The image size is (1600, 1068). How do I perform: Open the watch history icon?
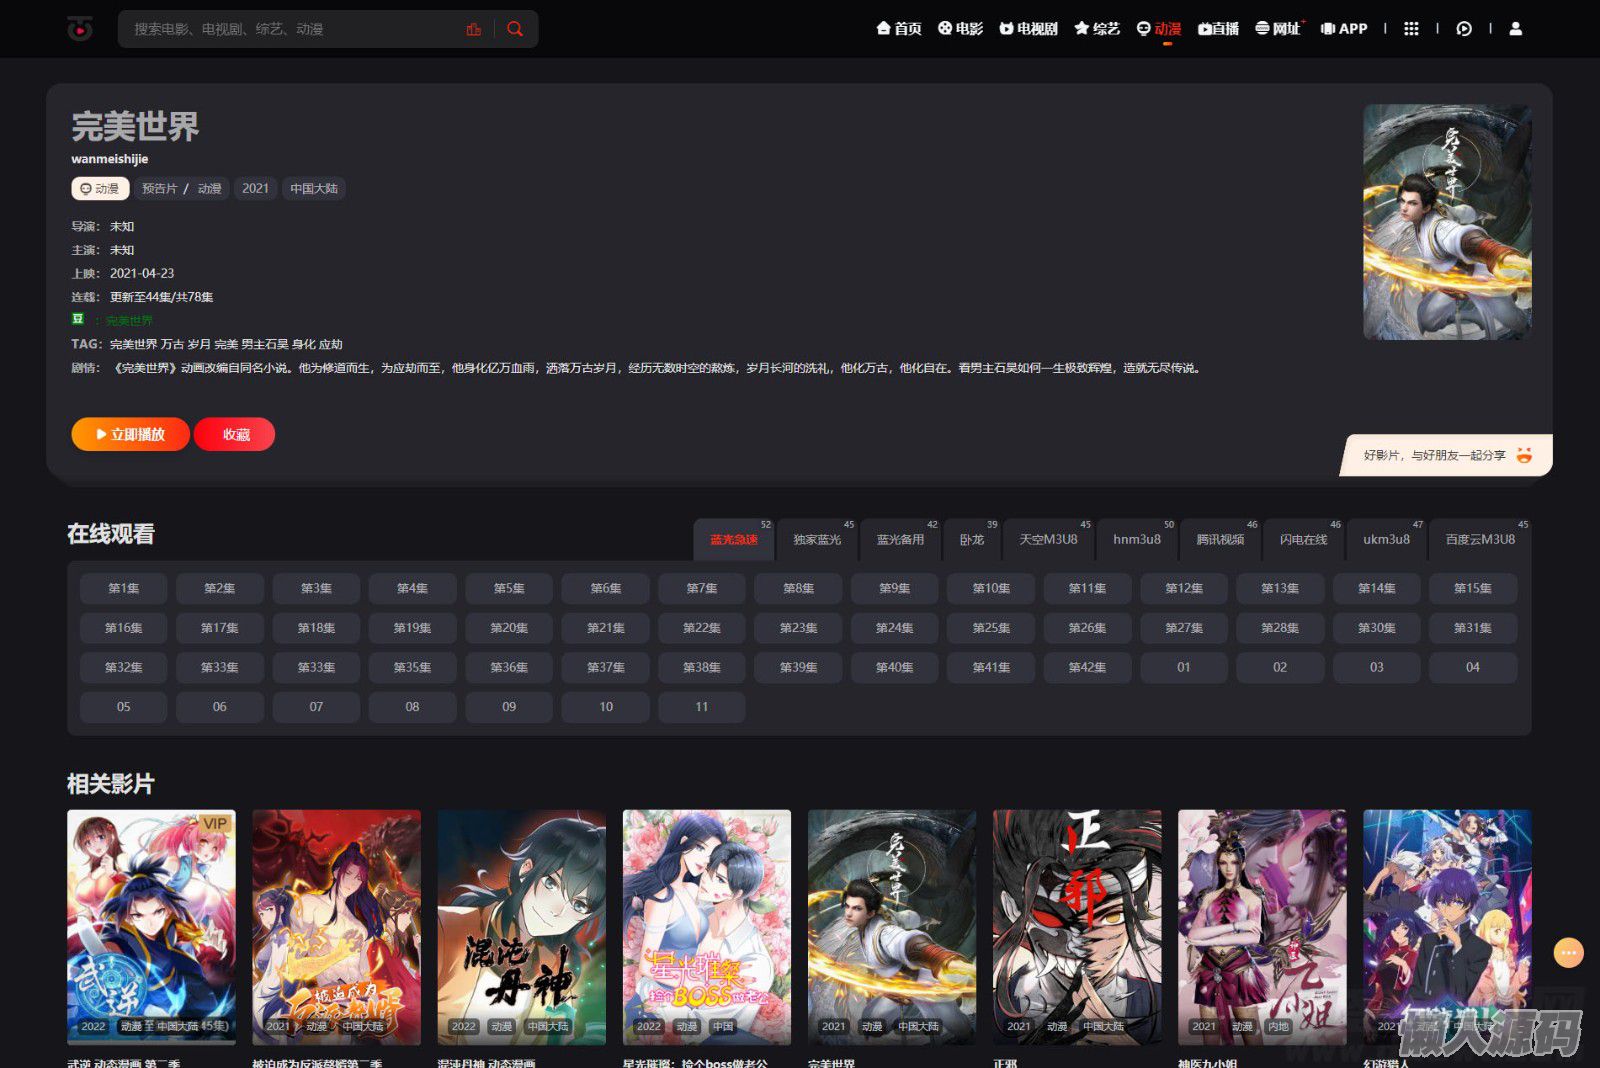[x=1464, y=29]
